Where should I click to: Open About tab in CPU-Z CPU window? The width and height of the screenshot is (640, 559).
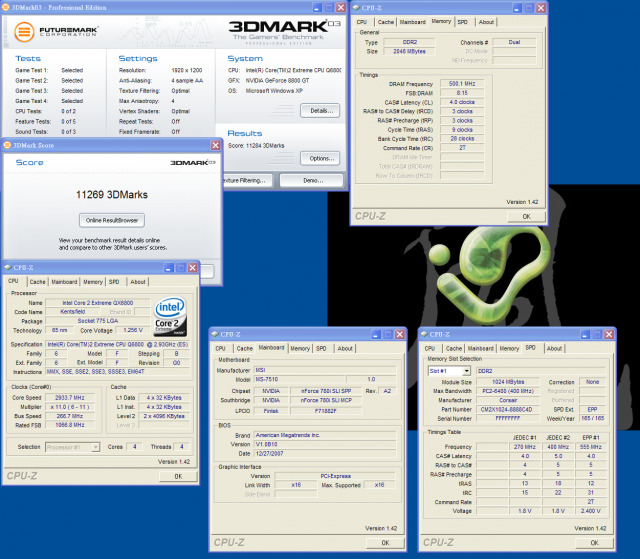tap(138, 282)
